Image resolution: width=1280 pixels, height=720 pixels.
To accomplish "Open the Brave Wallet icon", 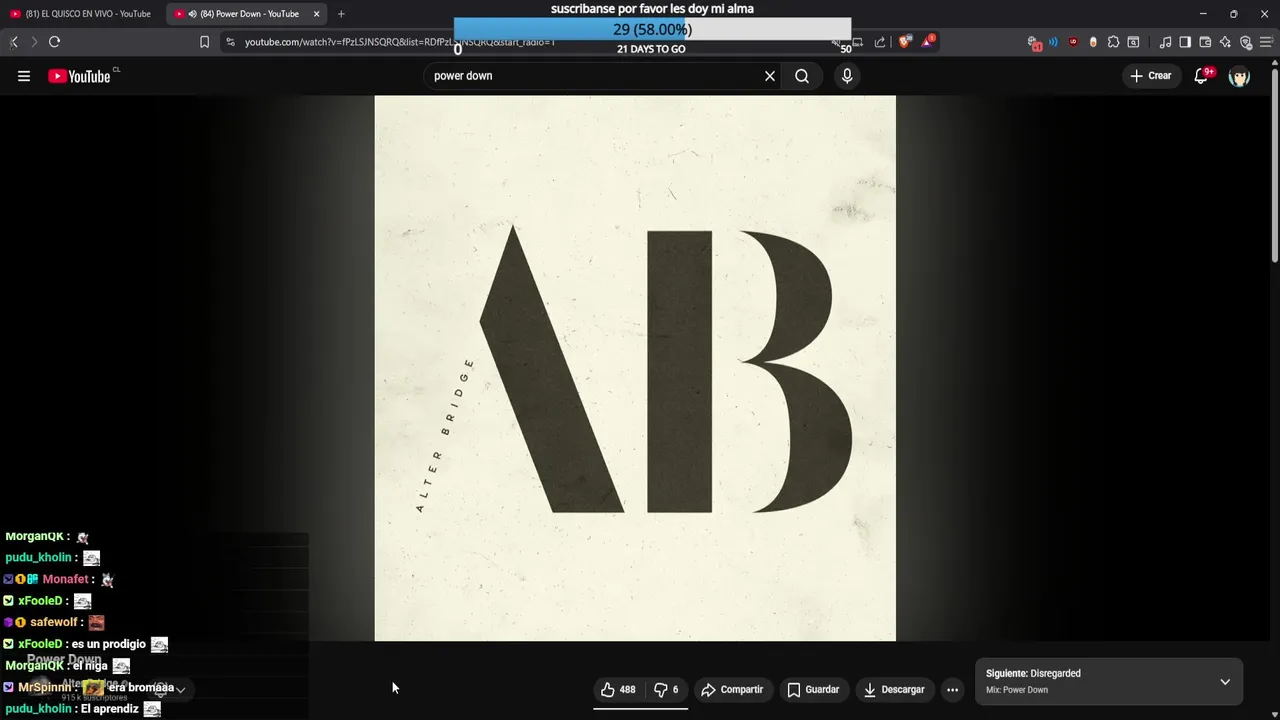I will coord(1205,42).
